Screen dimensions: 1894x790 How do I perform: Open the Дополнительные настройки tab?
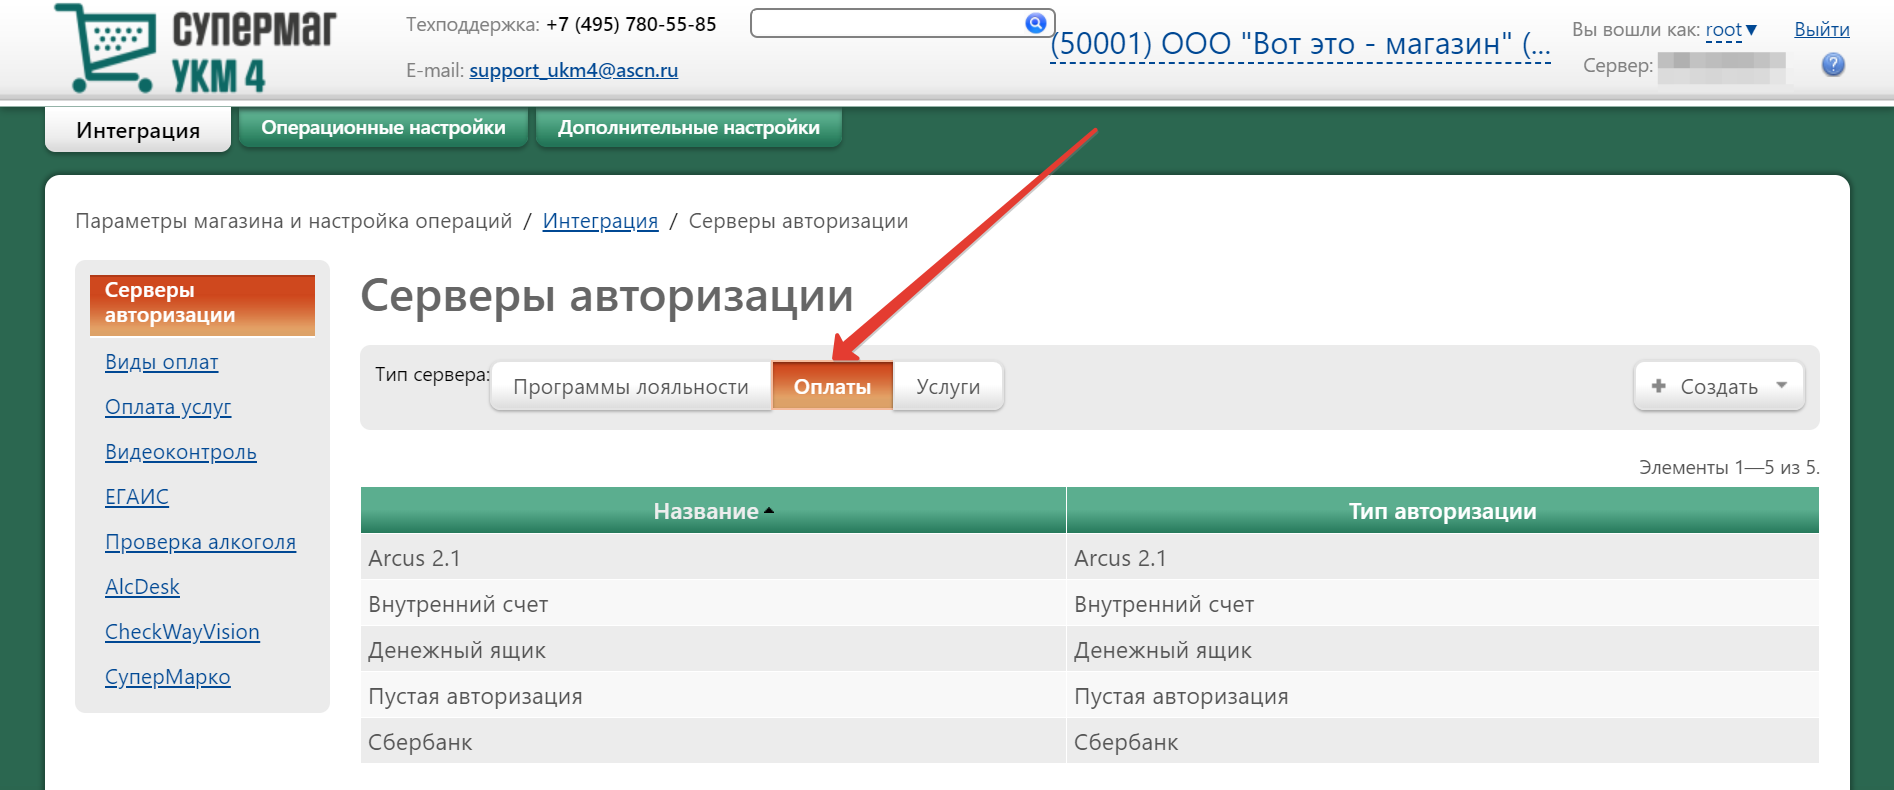point(688,128)
